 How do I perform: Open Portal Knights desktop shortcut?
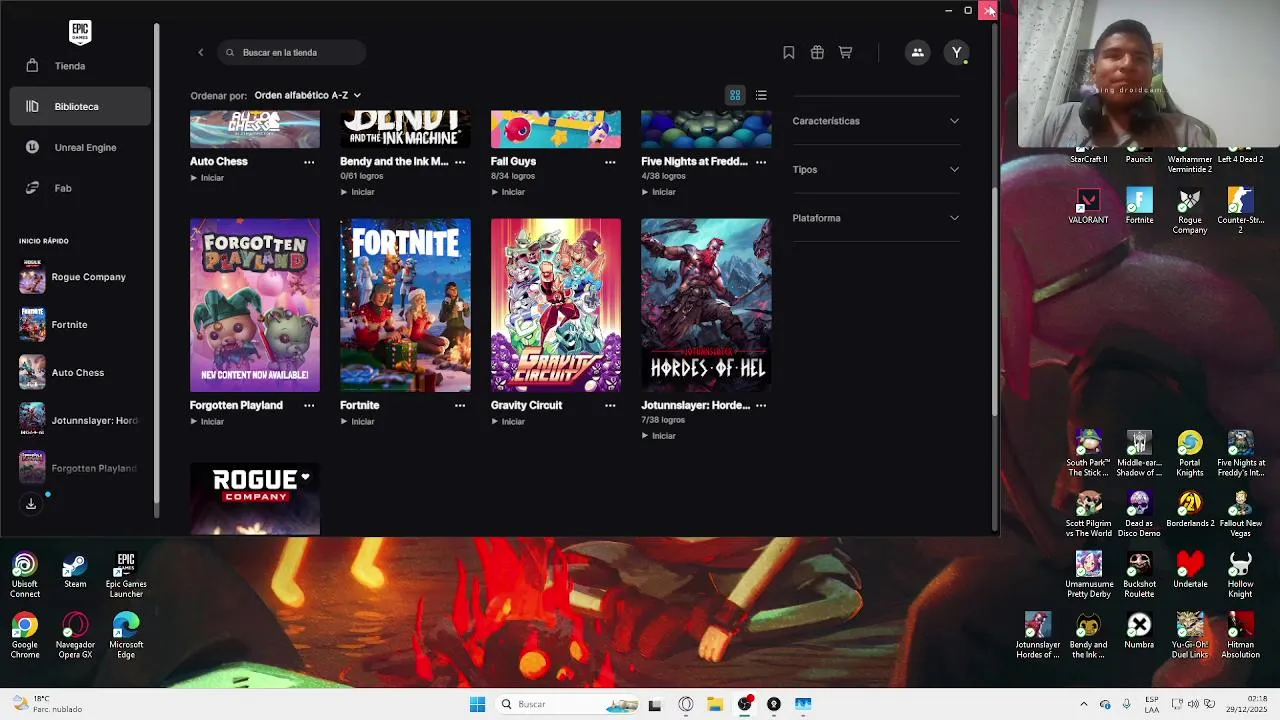tap(1189, 454)
